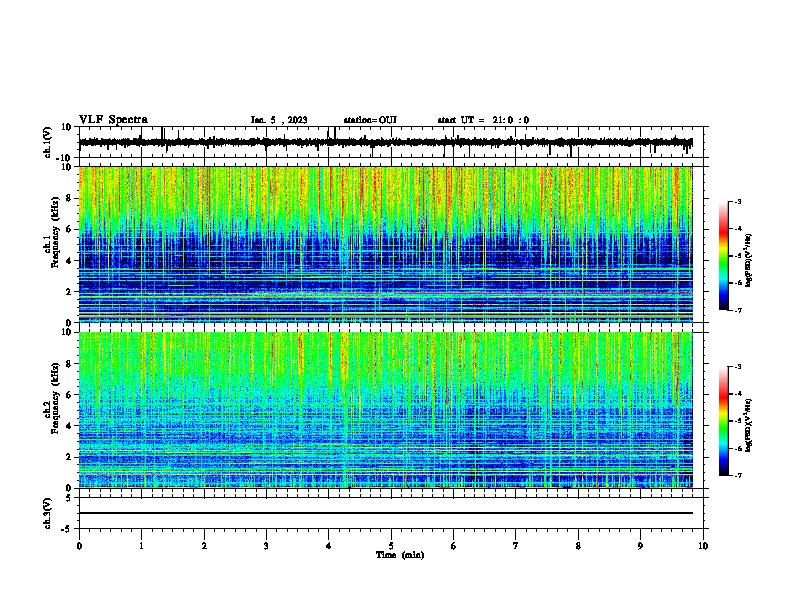Click time axis tick label 7
The width and height of the screenshot is (792, 612).
point(516,546)
